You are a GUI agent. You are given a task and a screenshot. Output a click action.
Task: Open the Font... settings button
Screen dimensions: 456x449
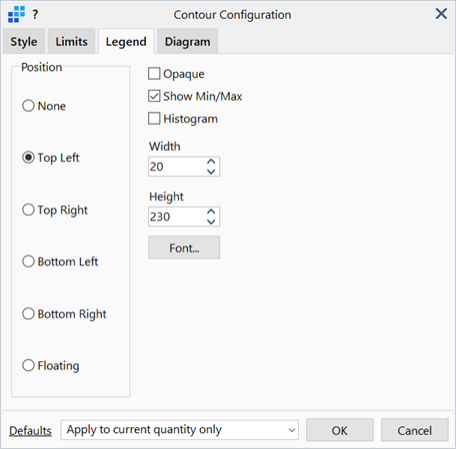184,248
